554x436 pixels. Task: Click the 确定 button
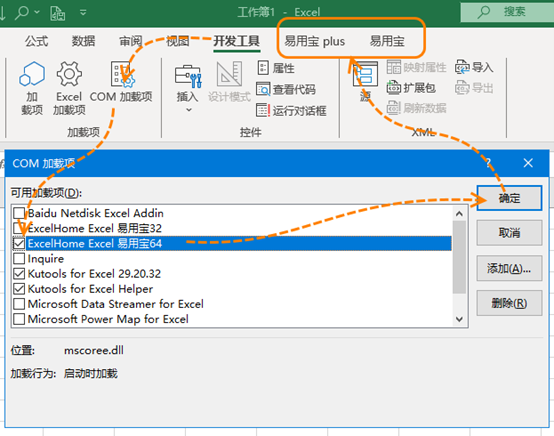[x=509, y=198]
